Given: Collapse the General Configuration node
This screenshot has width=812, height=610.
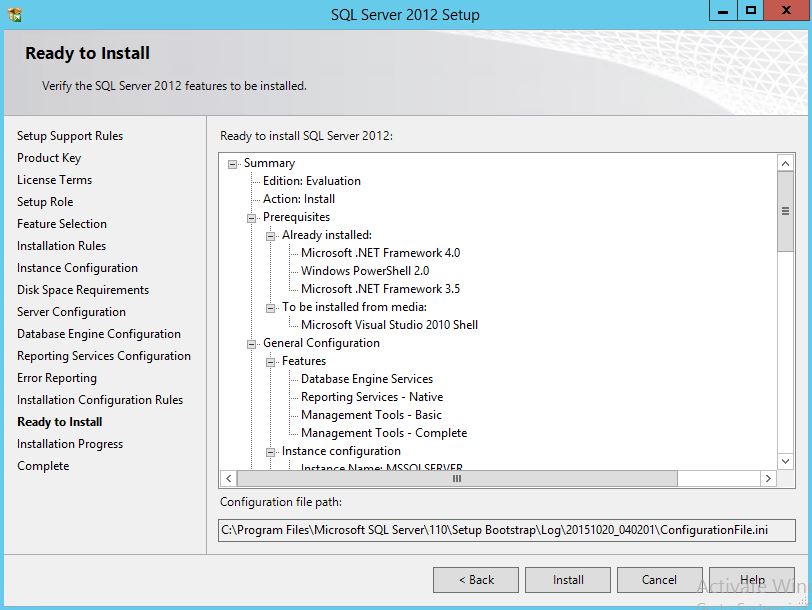Looking at the screenshot, I should (252, 344).
